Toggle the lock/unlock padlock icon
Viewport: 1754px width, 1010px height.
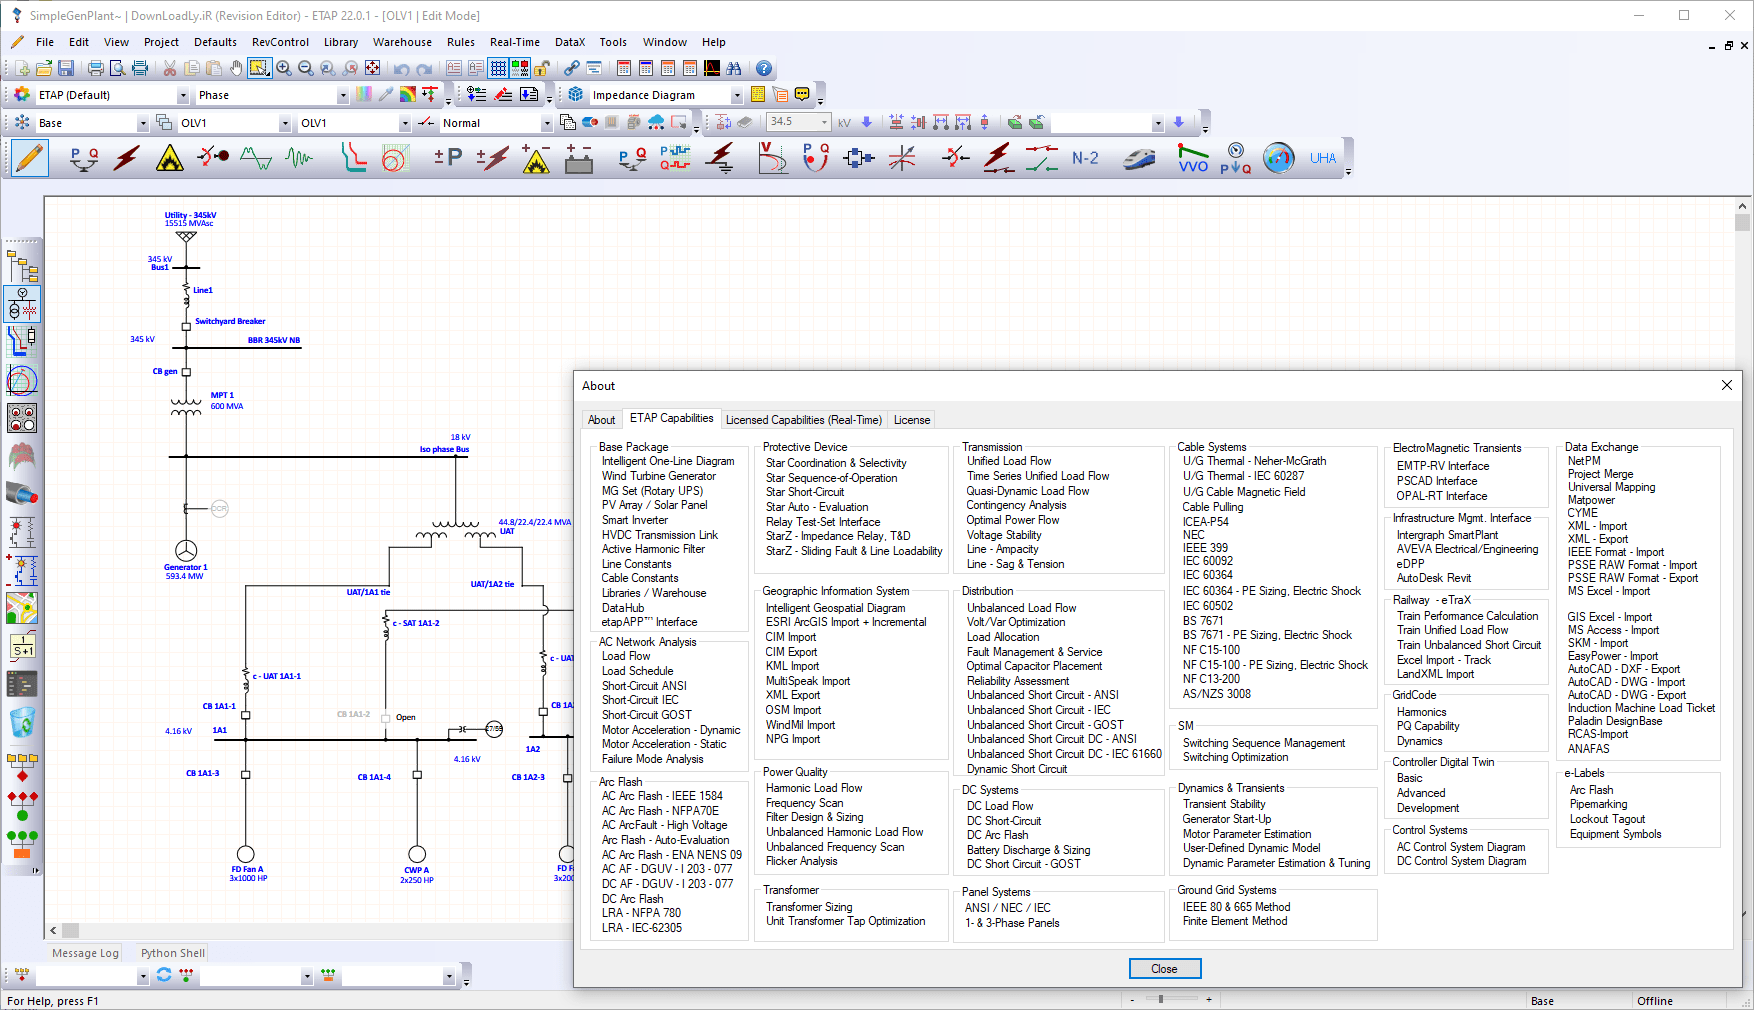542,68
